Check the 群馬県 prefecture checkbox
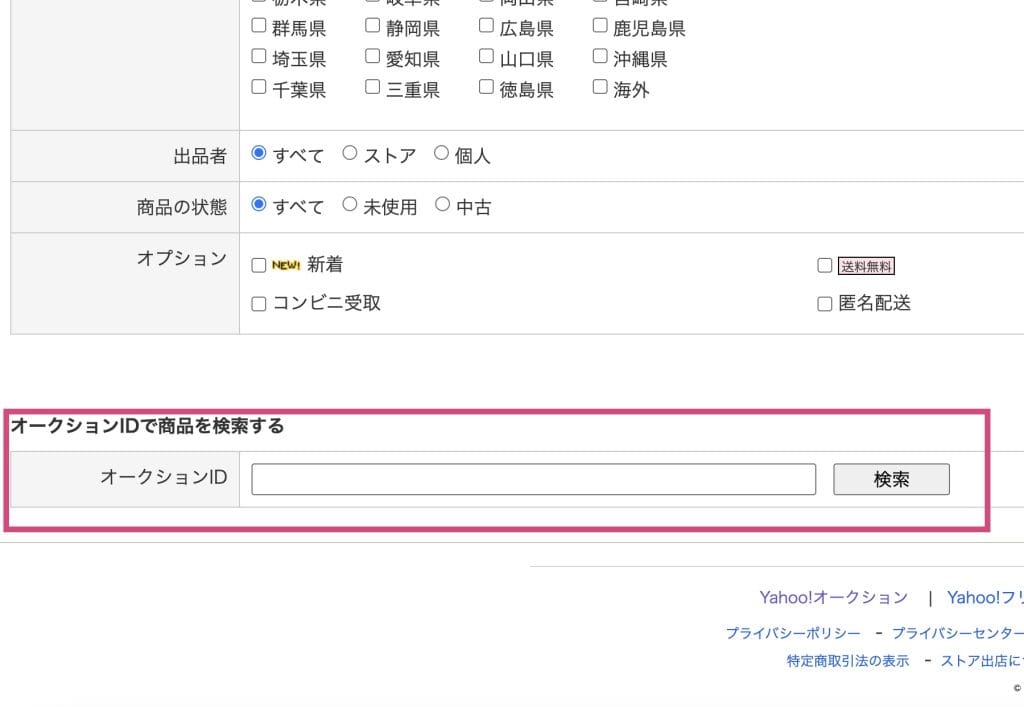Screen dimensions: 1024x707 pos(259,26)
